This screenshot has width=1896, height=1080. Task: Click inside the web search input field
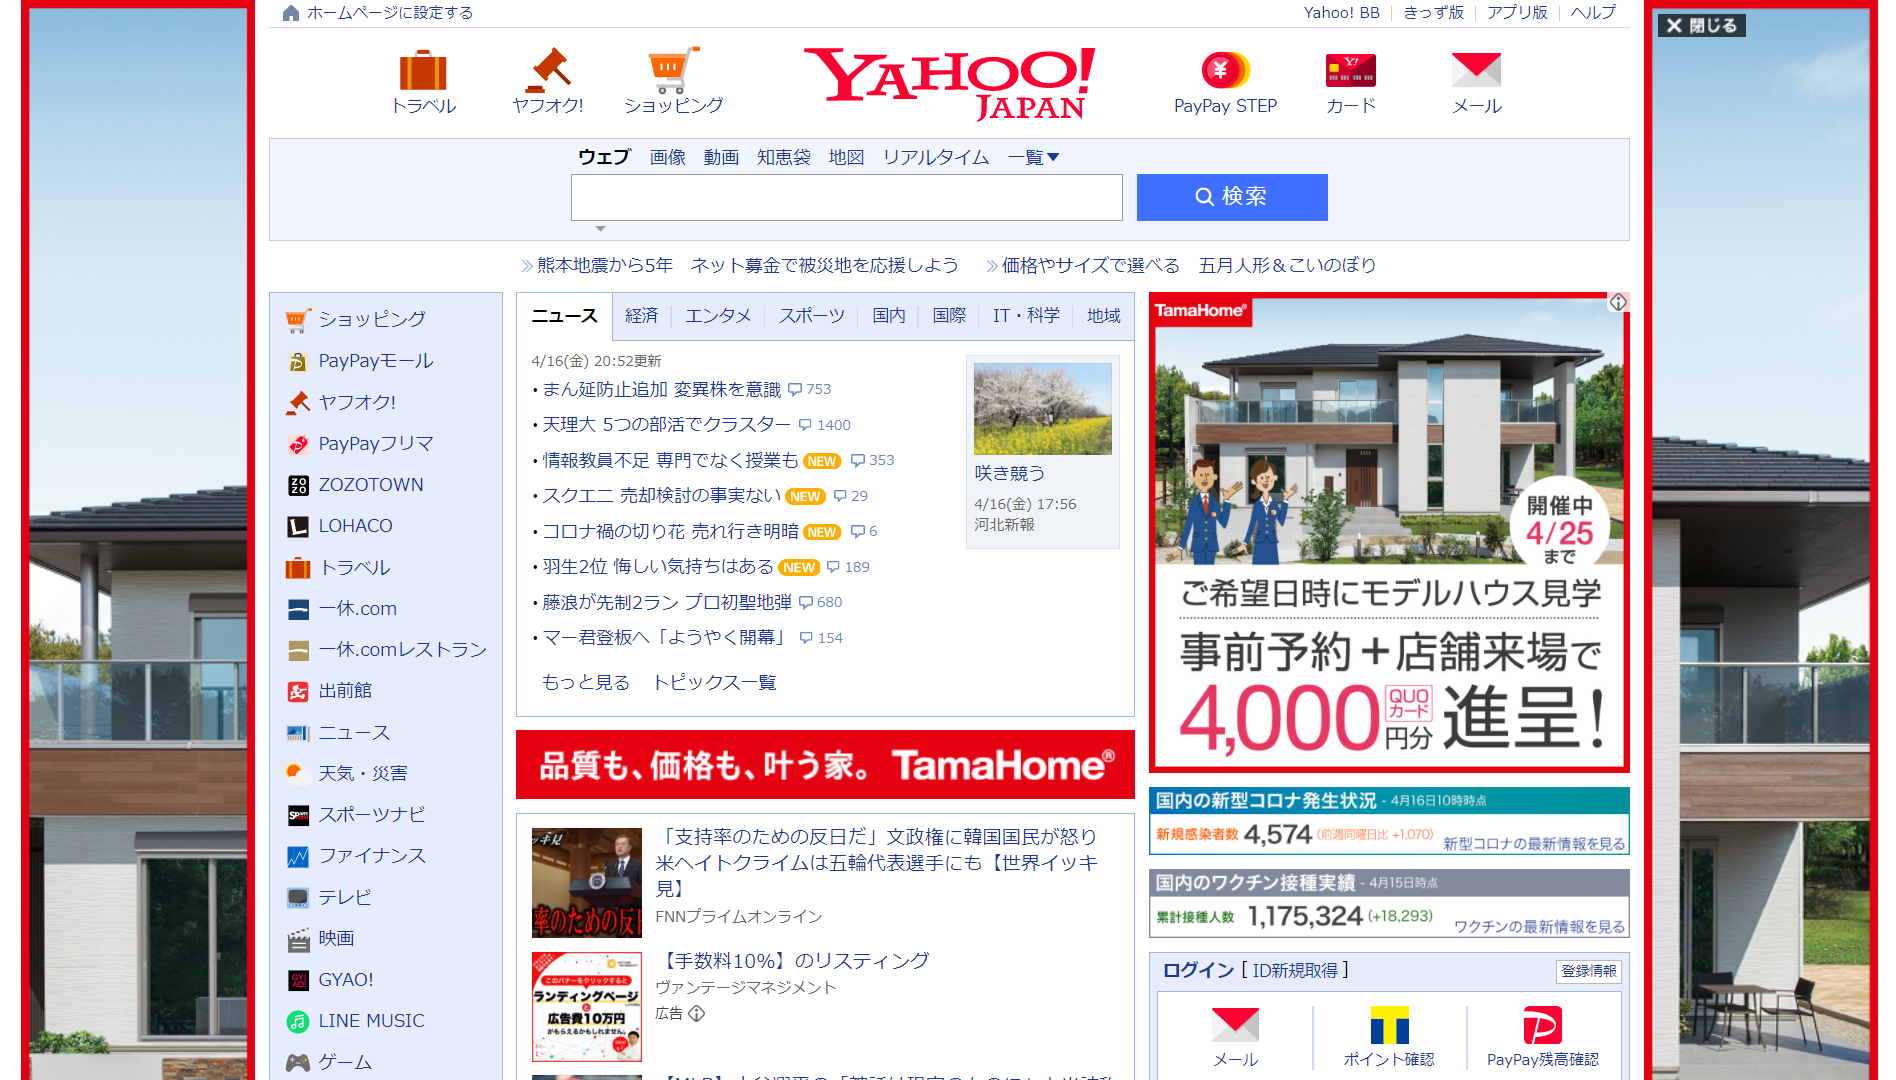click(846, 197)
